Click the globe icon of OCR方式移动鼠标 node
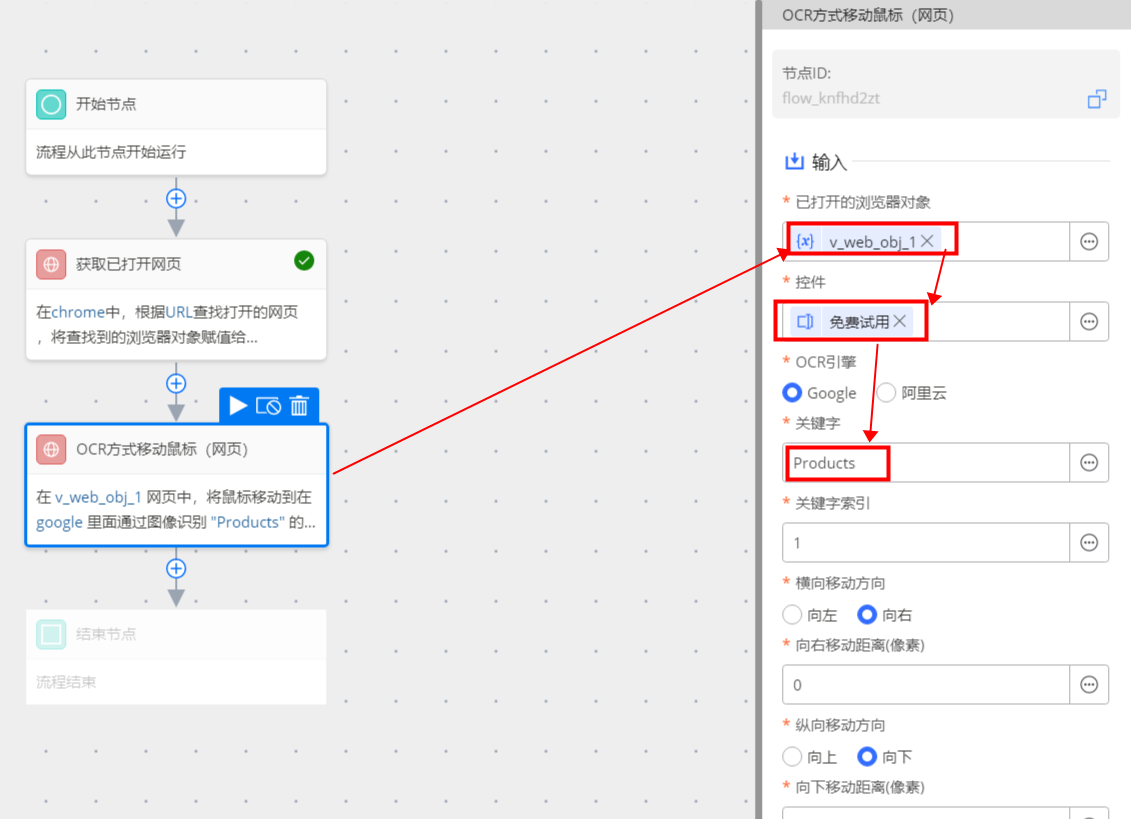The image size is (1131, 819). 51,450
